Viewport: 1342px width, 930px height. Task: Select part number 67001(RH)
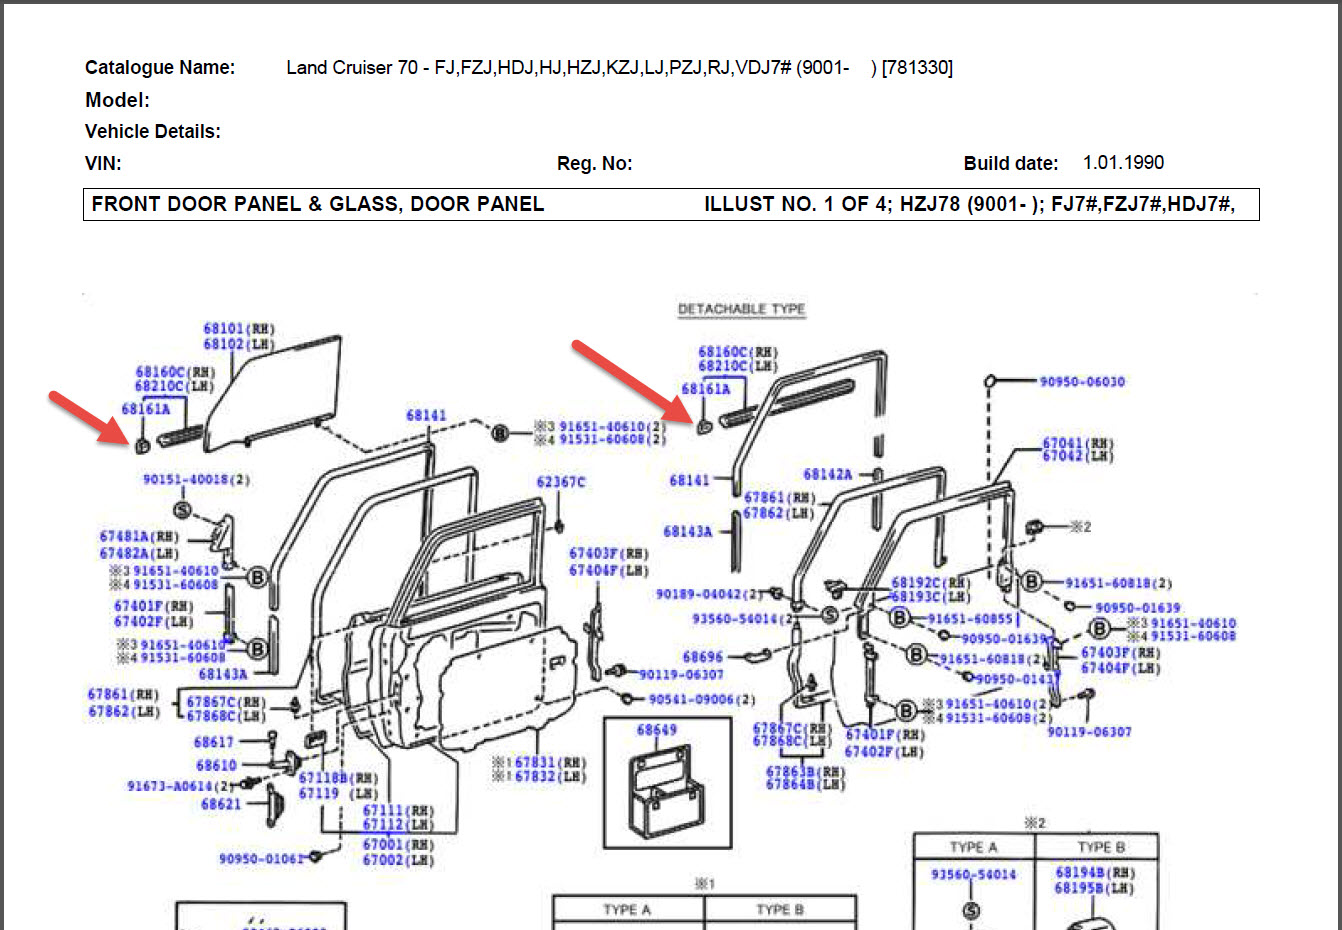[x=398, y=845]
